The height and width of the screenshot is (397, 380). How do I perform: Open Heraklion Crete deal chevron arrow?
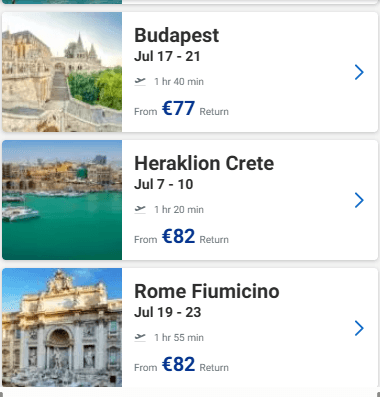pos(359,200)
